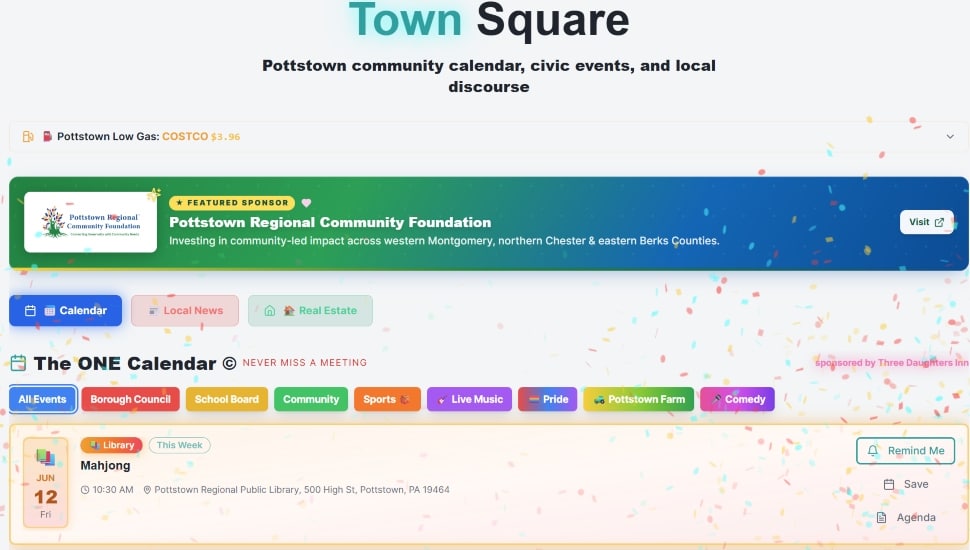Image resolution: width=970 pixels, height=550 pixels.
Task: Click the calendar icon on Calendar tab
Action: [x=30, y=311]
